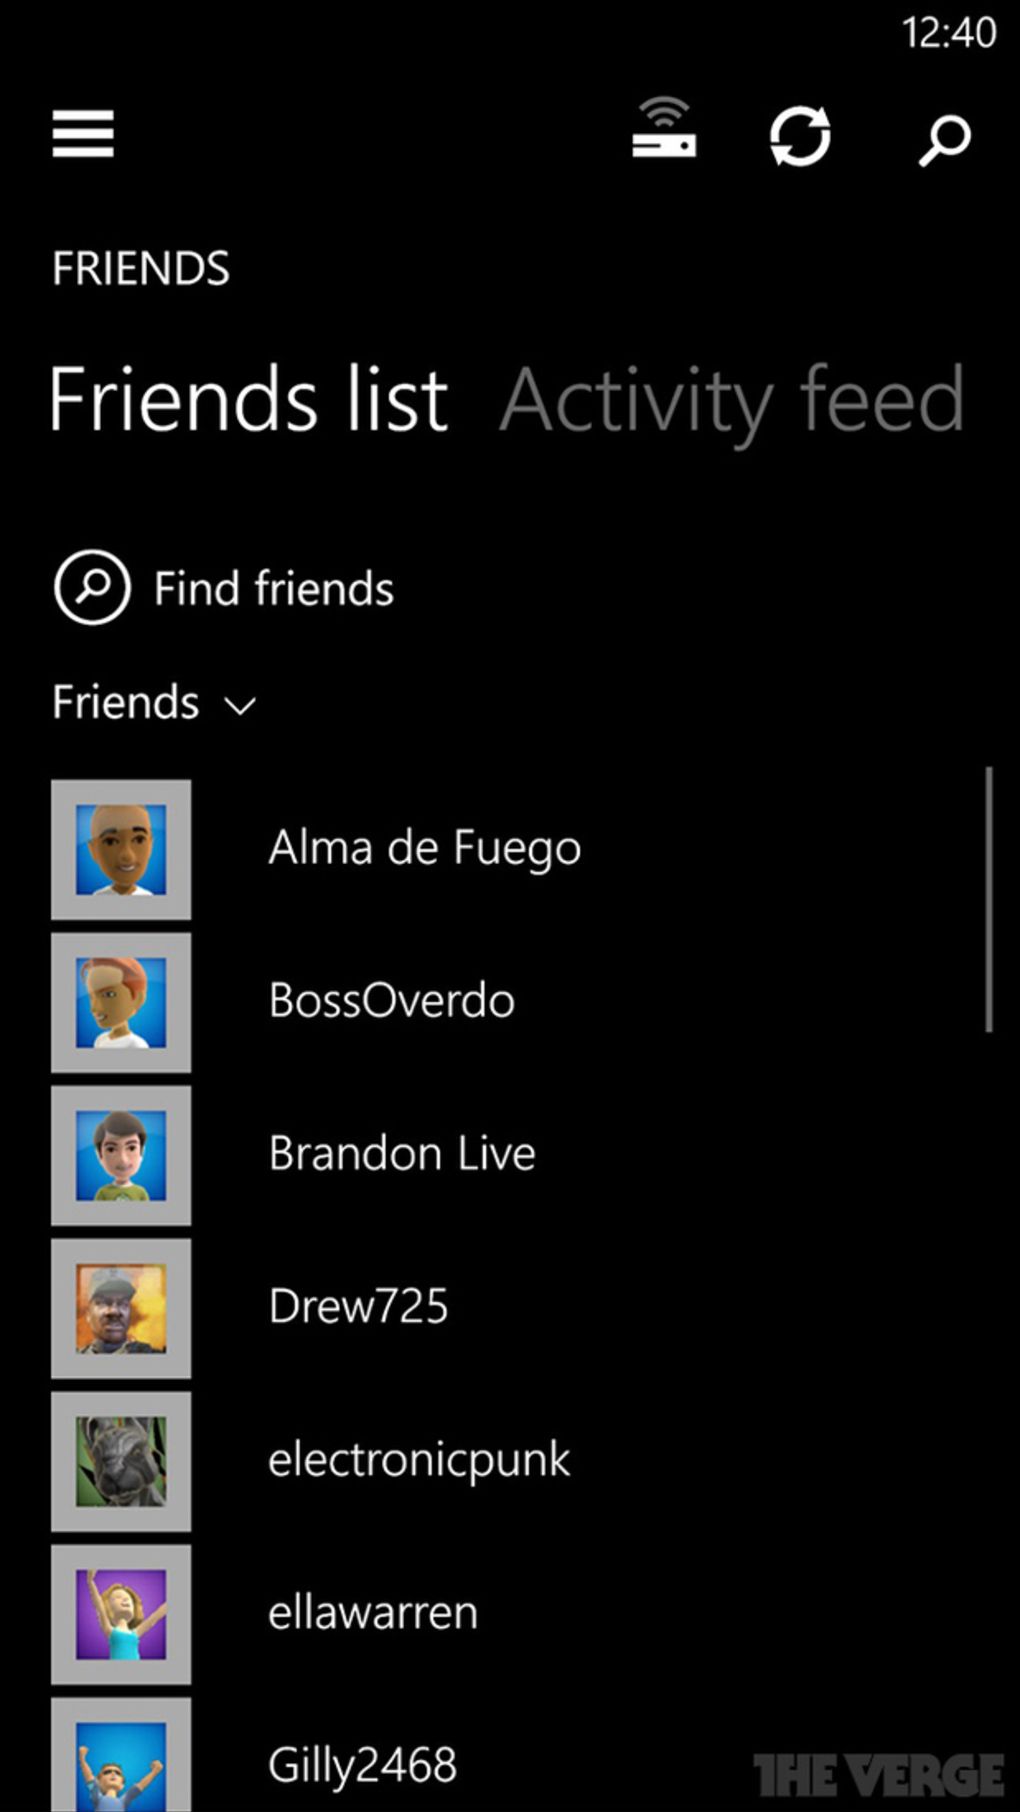Tap electronicpunk's avatar tile

point(121,1462)
